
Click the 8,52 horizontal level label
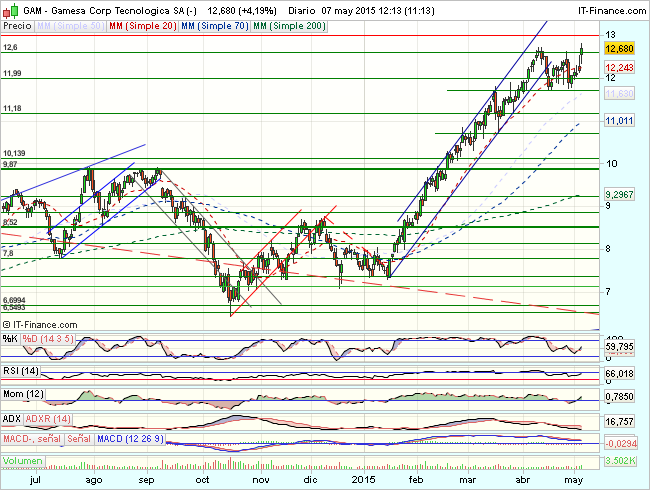click(x=10, y=222)
